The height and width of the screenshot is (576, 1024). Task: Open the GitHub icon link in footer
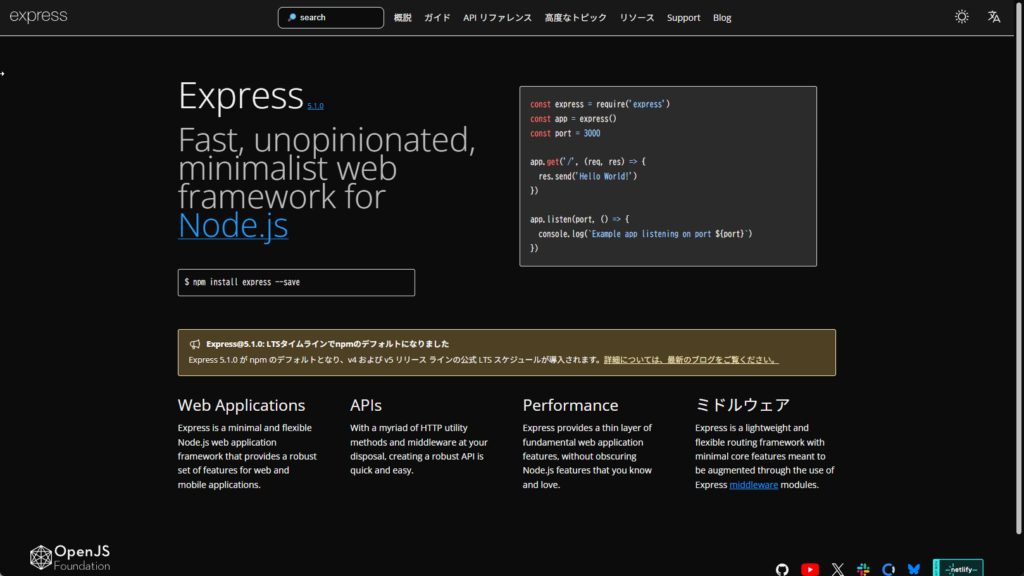click(x=782, y=569)
